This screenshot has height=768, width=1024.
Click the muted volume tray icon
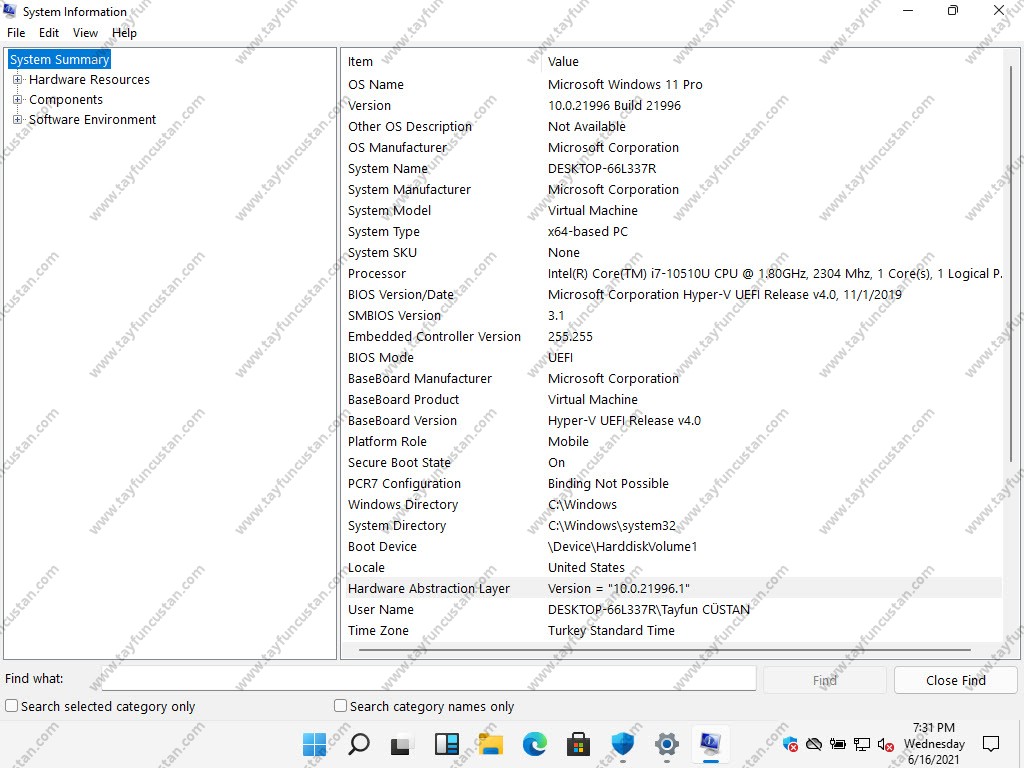(886, 744)
